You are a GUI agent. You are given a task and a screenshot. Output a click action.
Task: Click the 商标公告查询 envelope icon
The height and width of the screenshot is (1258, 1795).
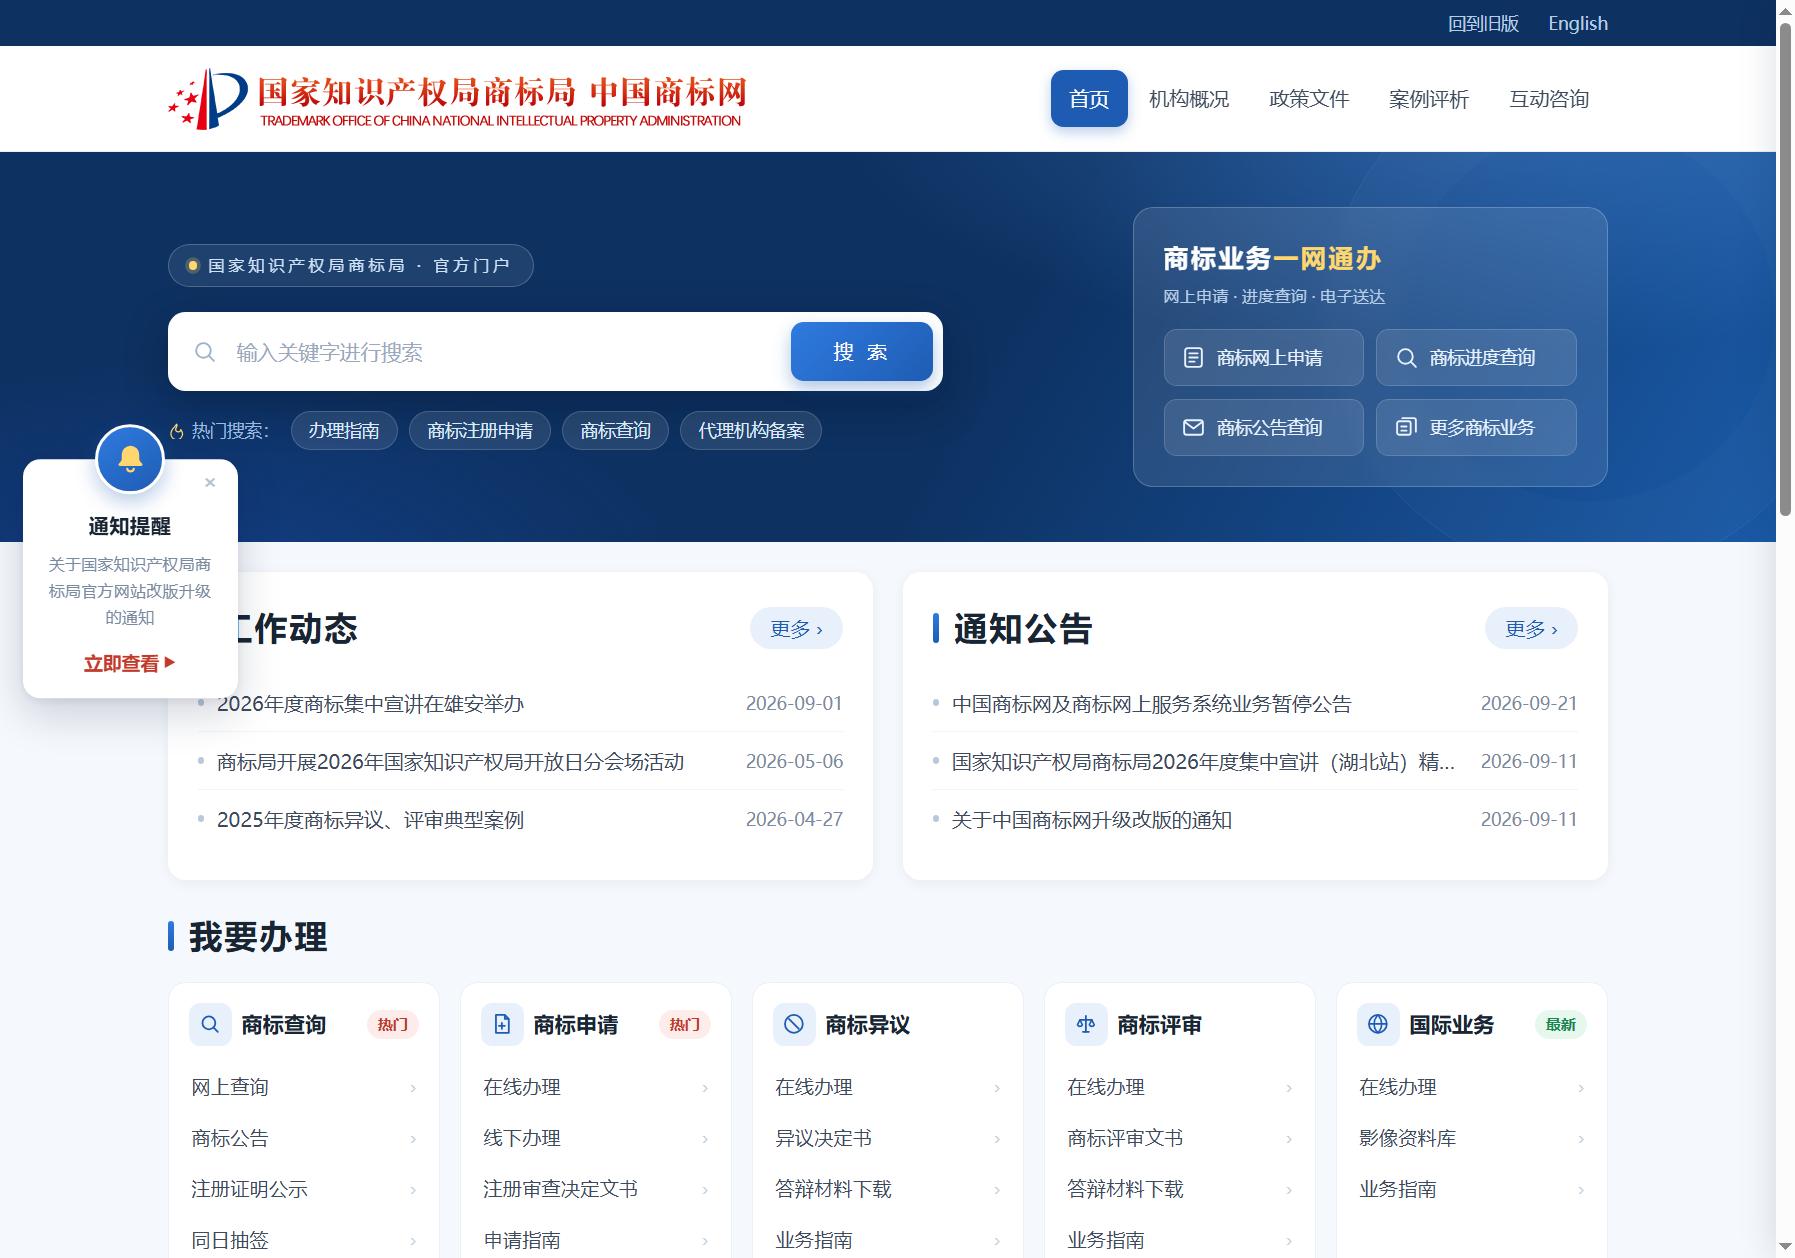(1193, 428)
